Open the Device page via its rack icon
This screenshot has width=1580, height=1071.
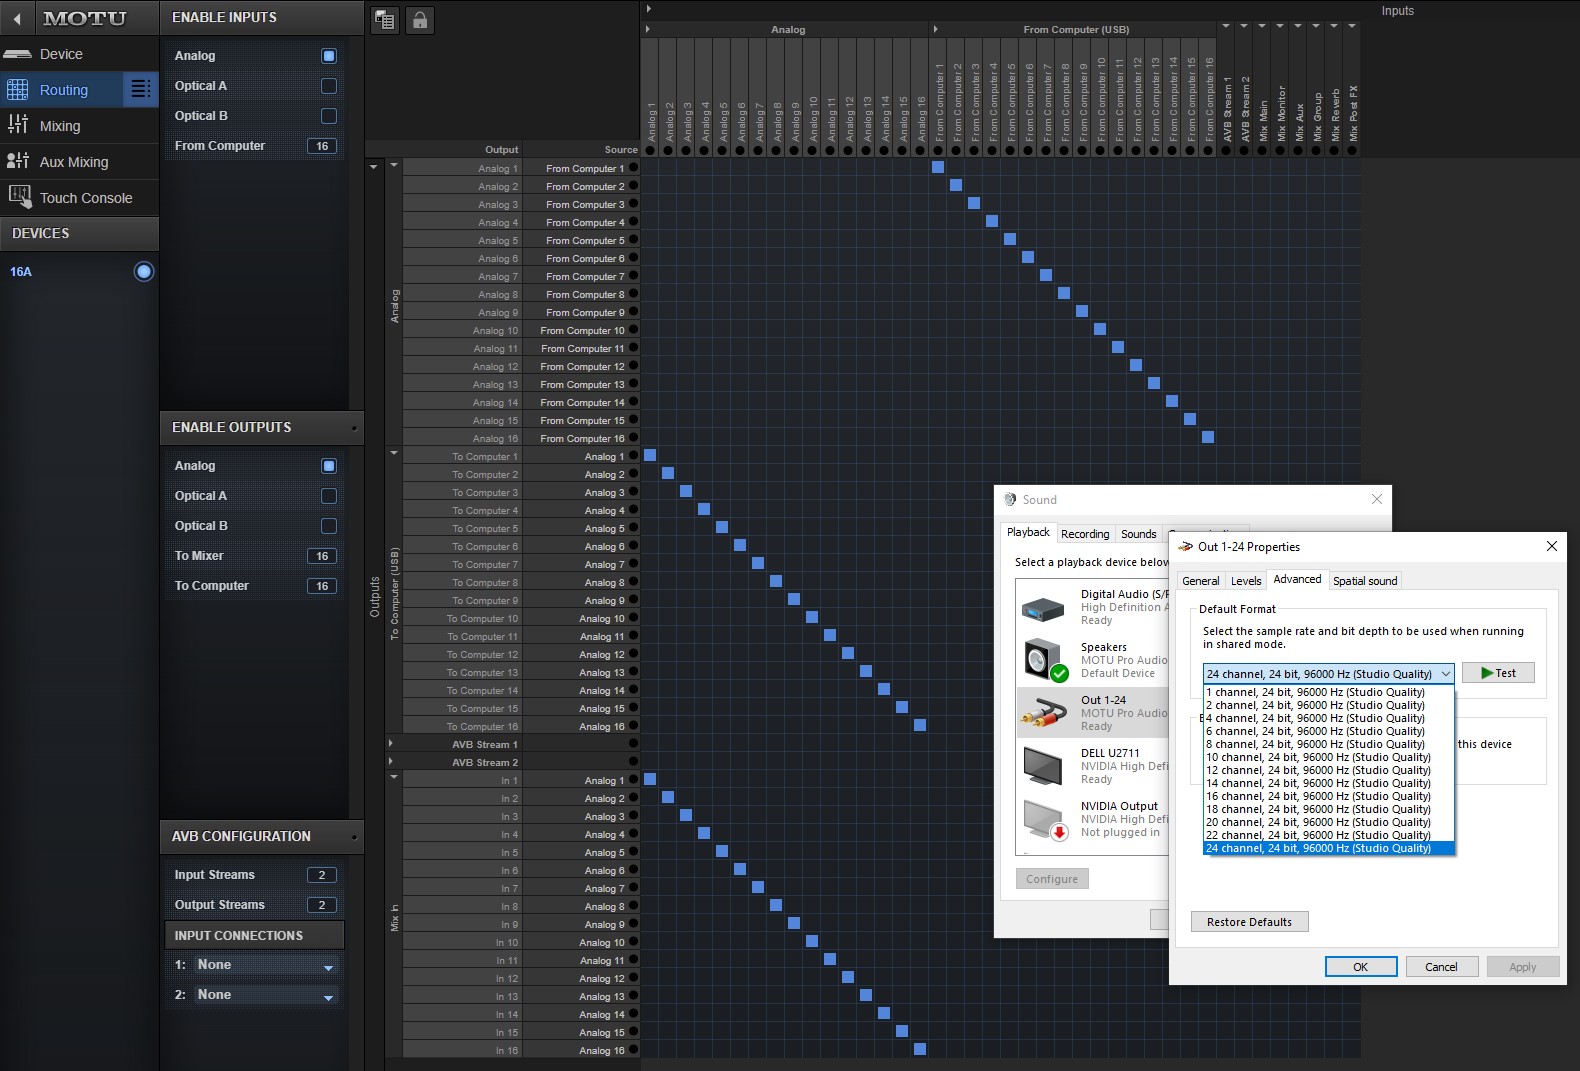click(18, 54)
